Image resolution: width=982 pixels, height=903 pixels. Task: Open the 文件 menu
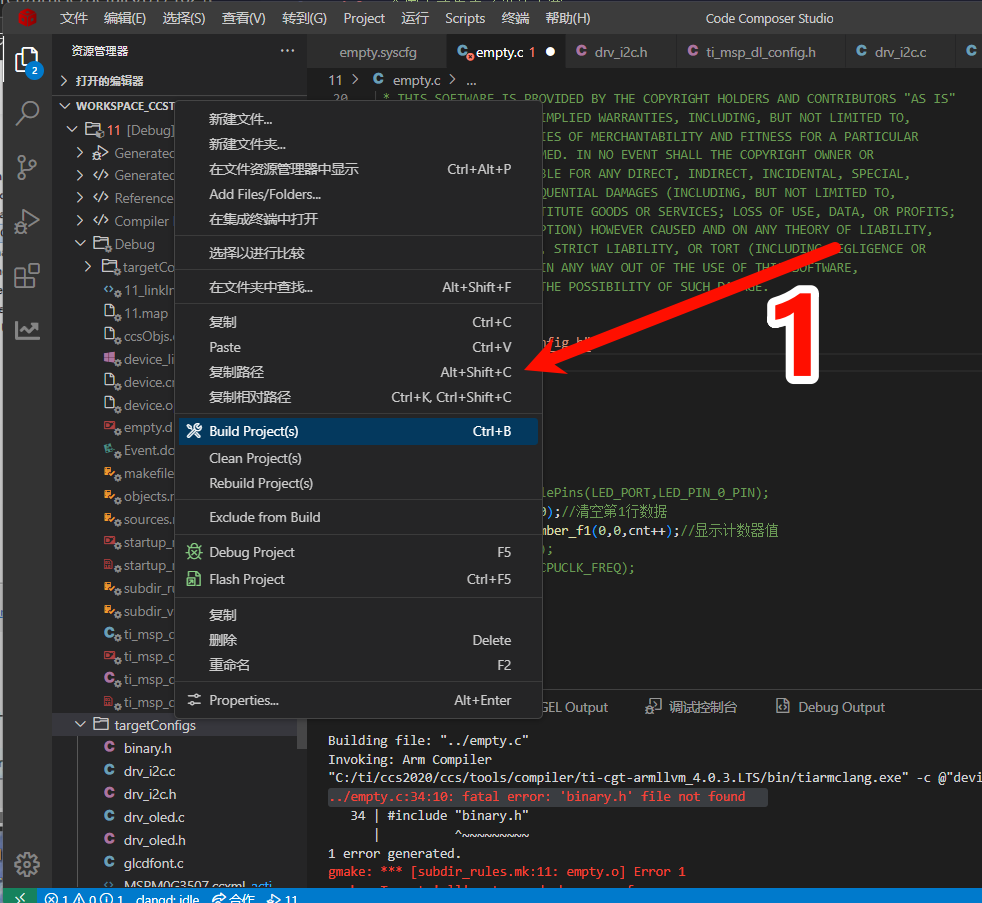point(74,18)
